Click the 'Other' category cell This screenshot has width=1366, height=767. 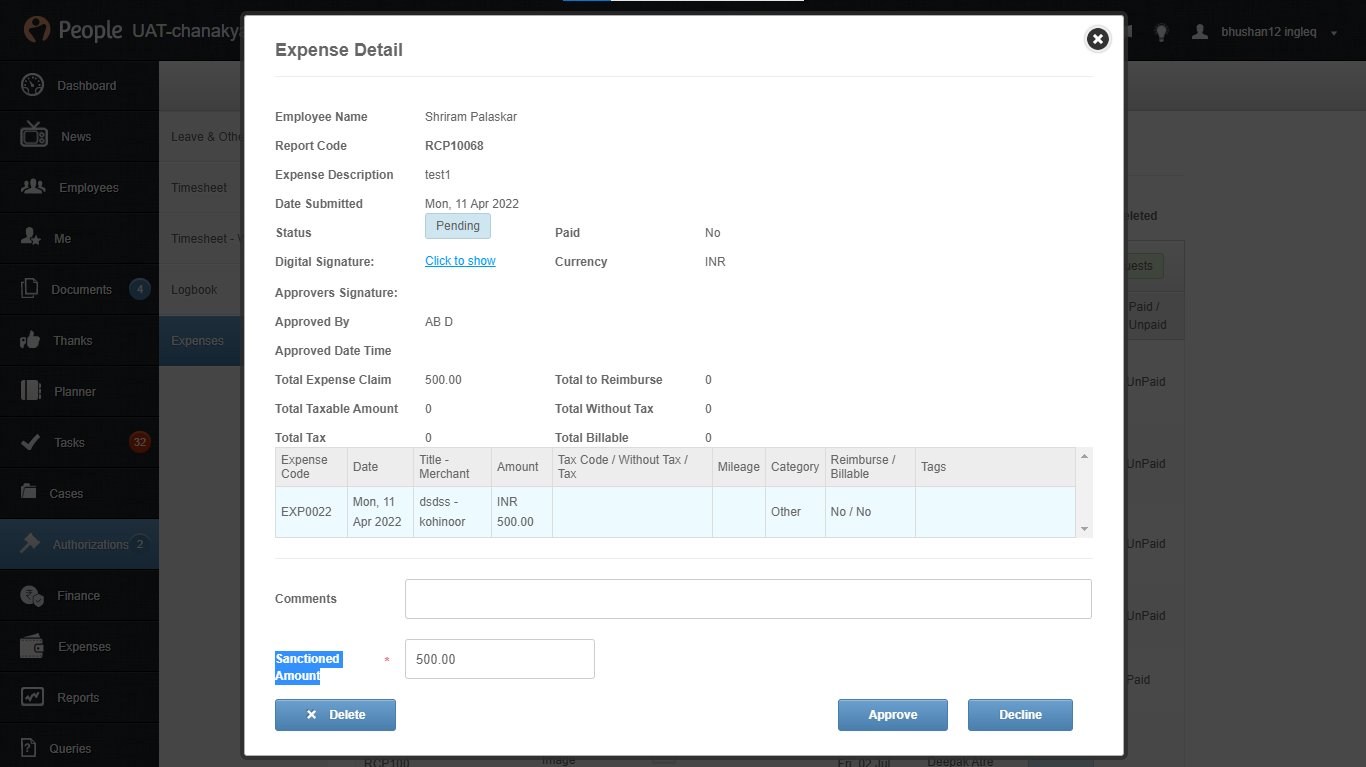795,512
